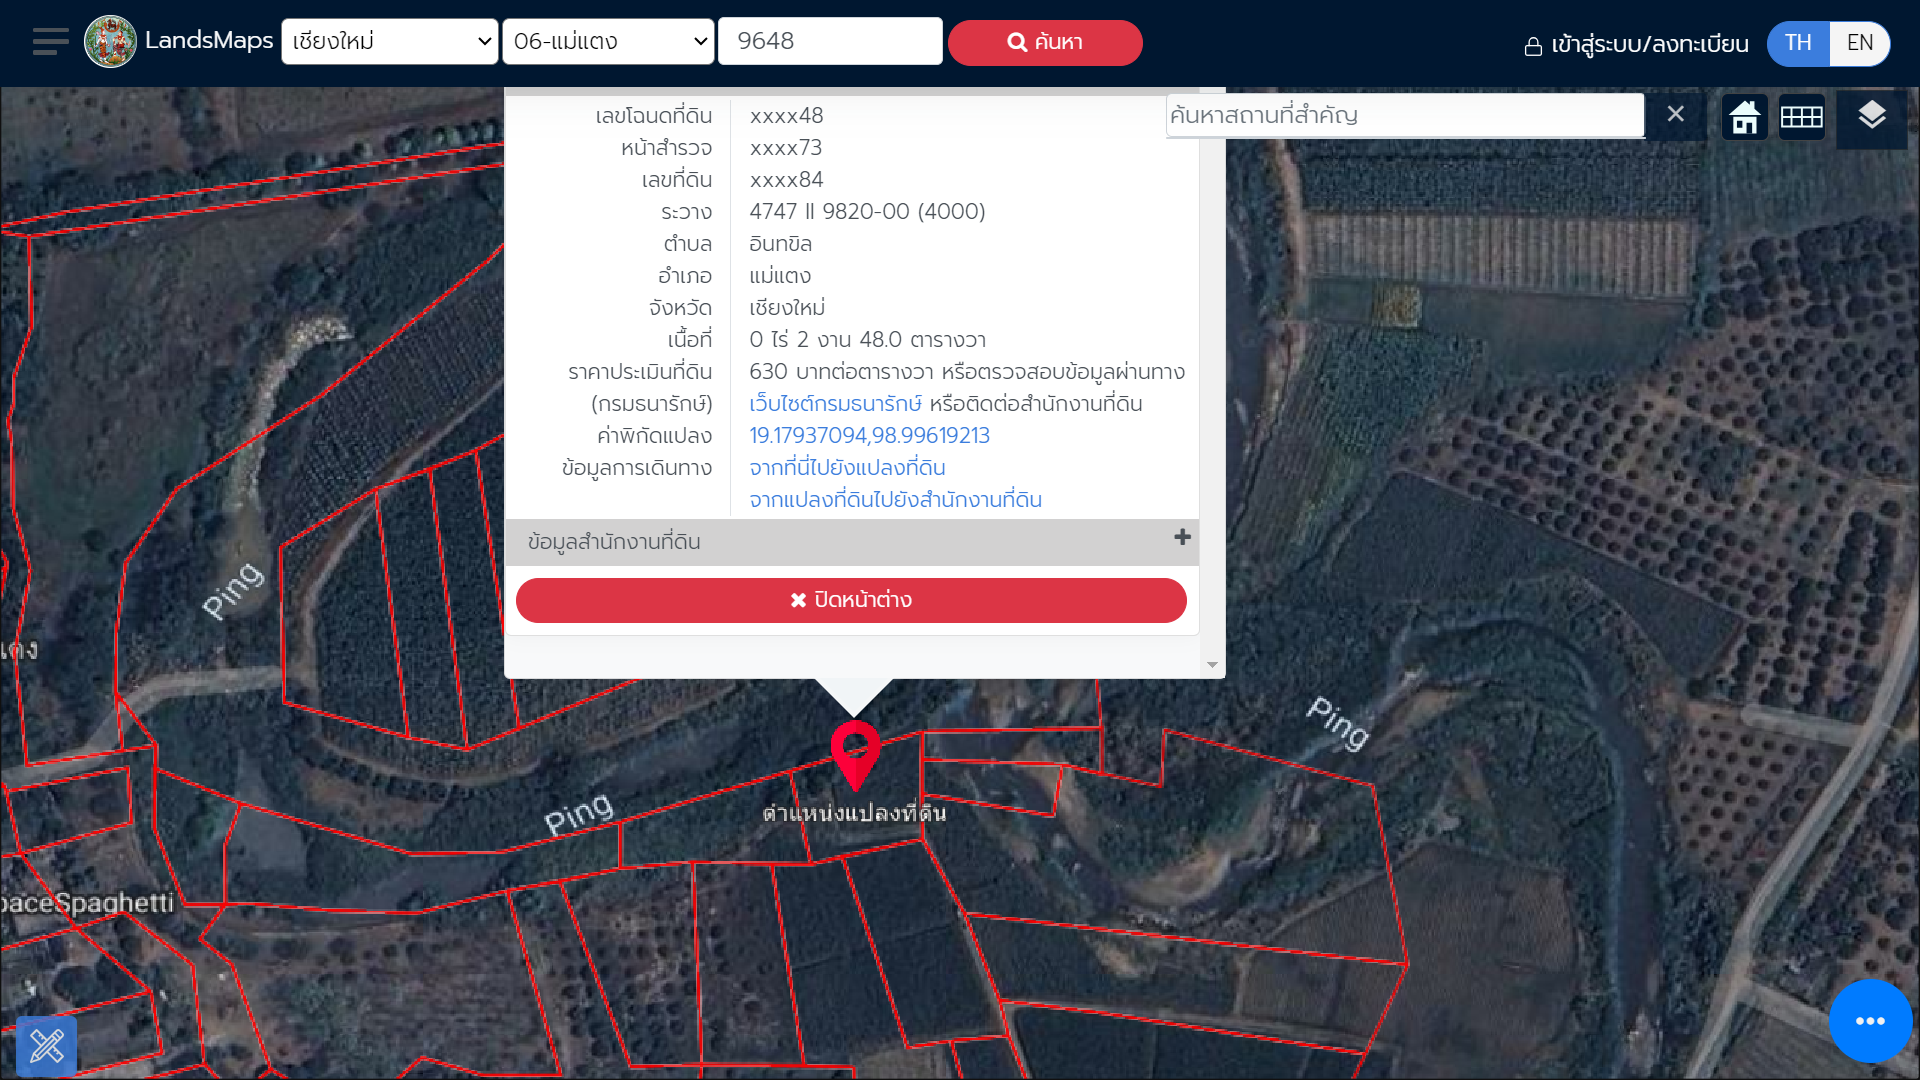Open the hamburger menu
1920x1080 pixels.
click(50, 42)
